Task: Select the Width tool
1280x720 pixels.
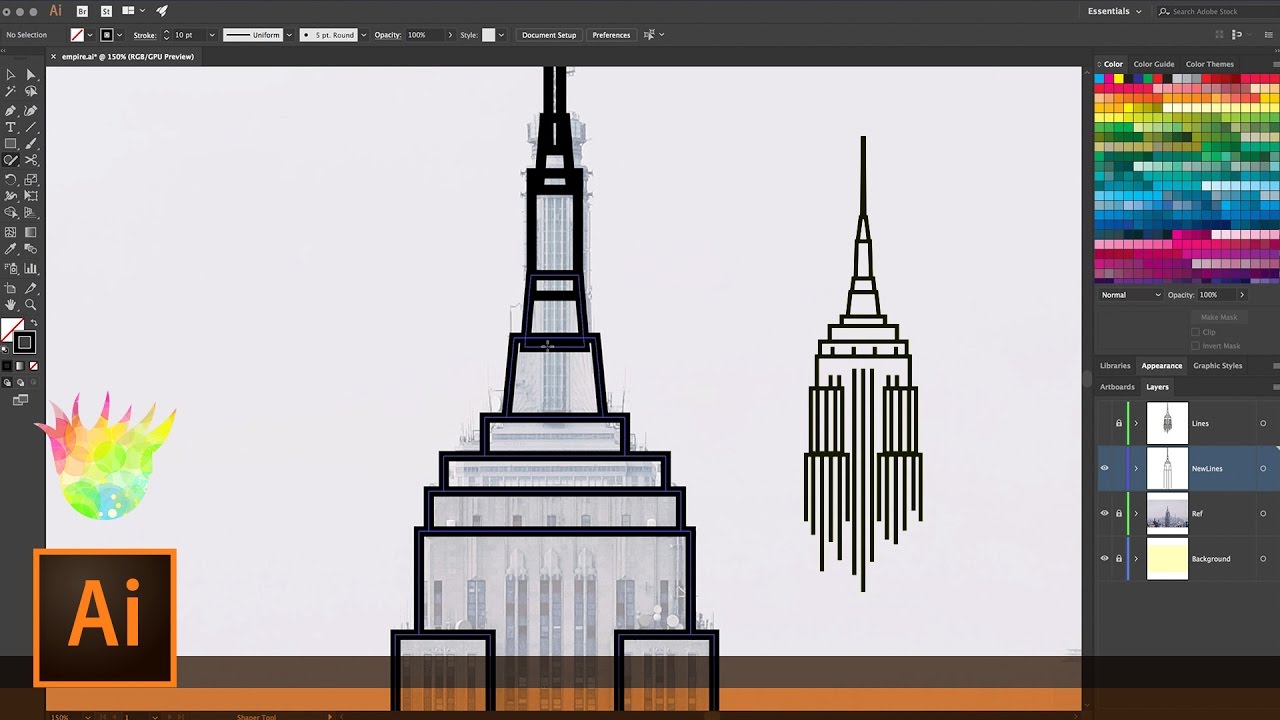Action: [x=11, y=196]
